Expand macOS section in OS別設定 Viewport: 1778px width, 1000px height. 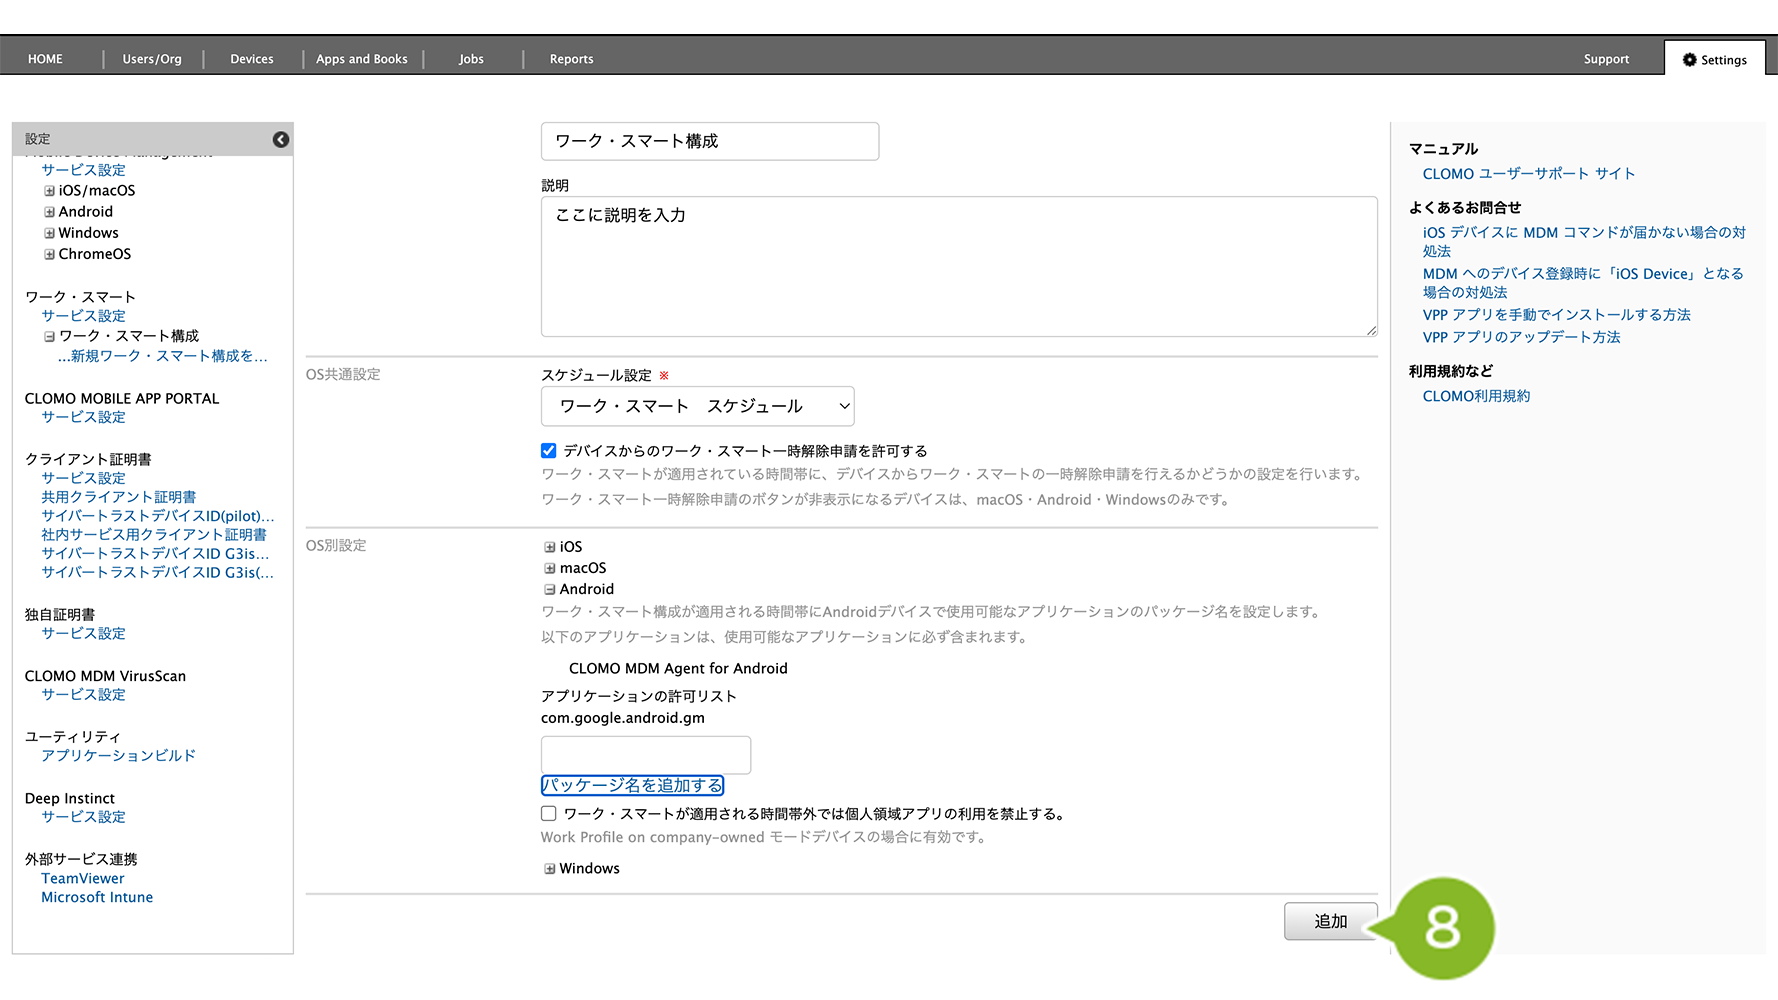(x=550, y=568)
